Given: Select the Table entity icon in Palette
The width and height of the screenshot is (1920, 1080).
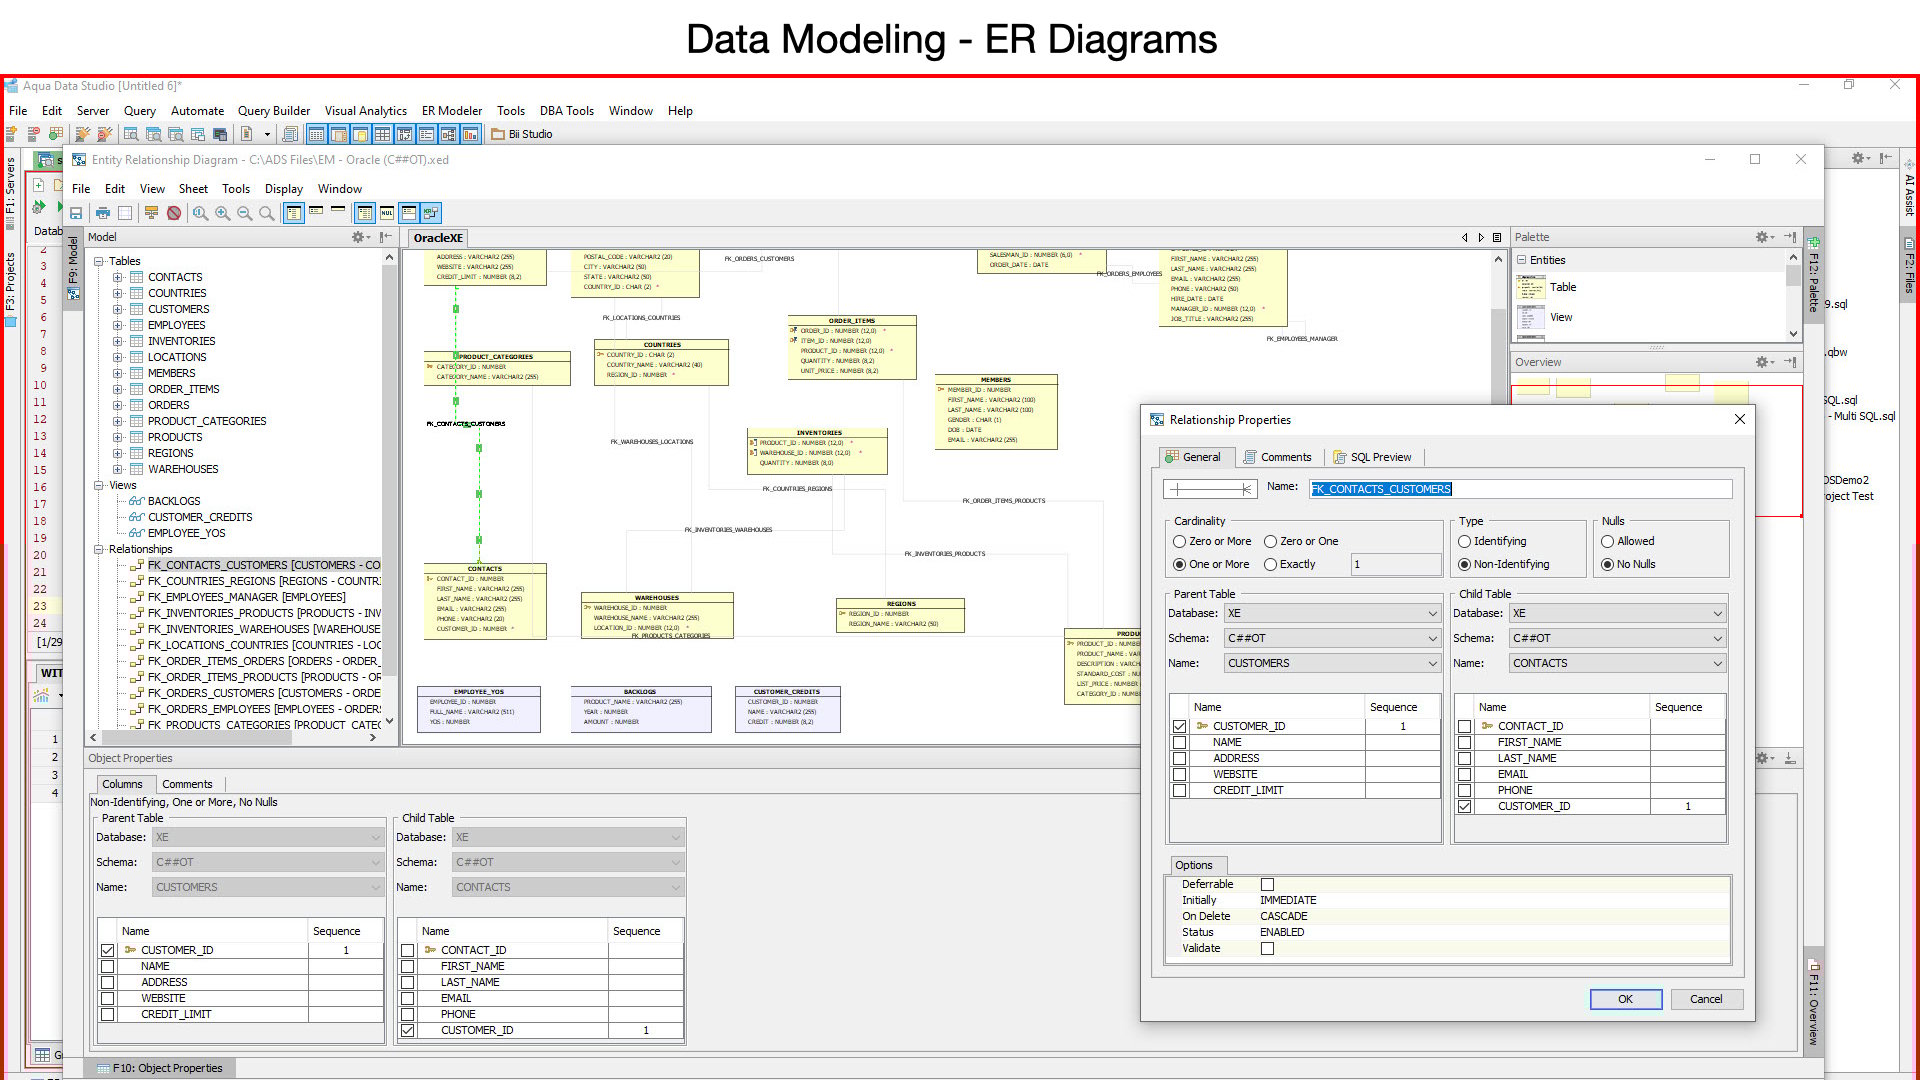Looking at the screenshot, I should [x=1530, y=287].
